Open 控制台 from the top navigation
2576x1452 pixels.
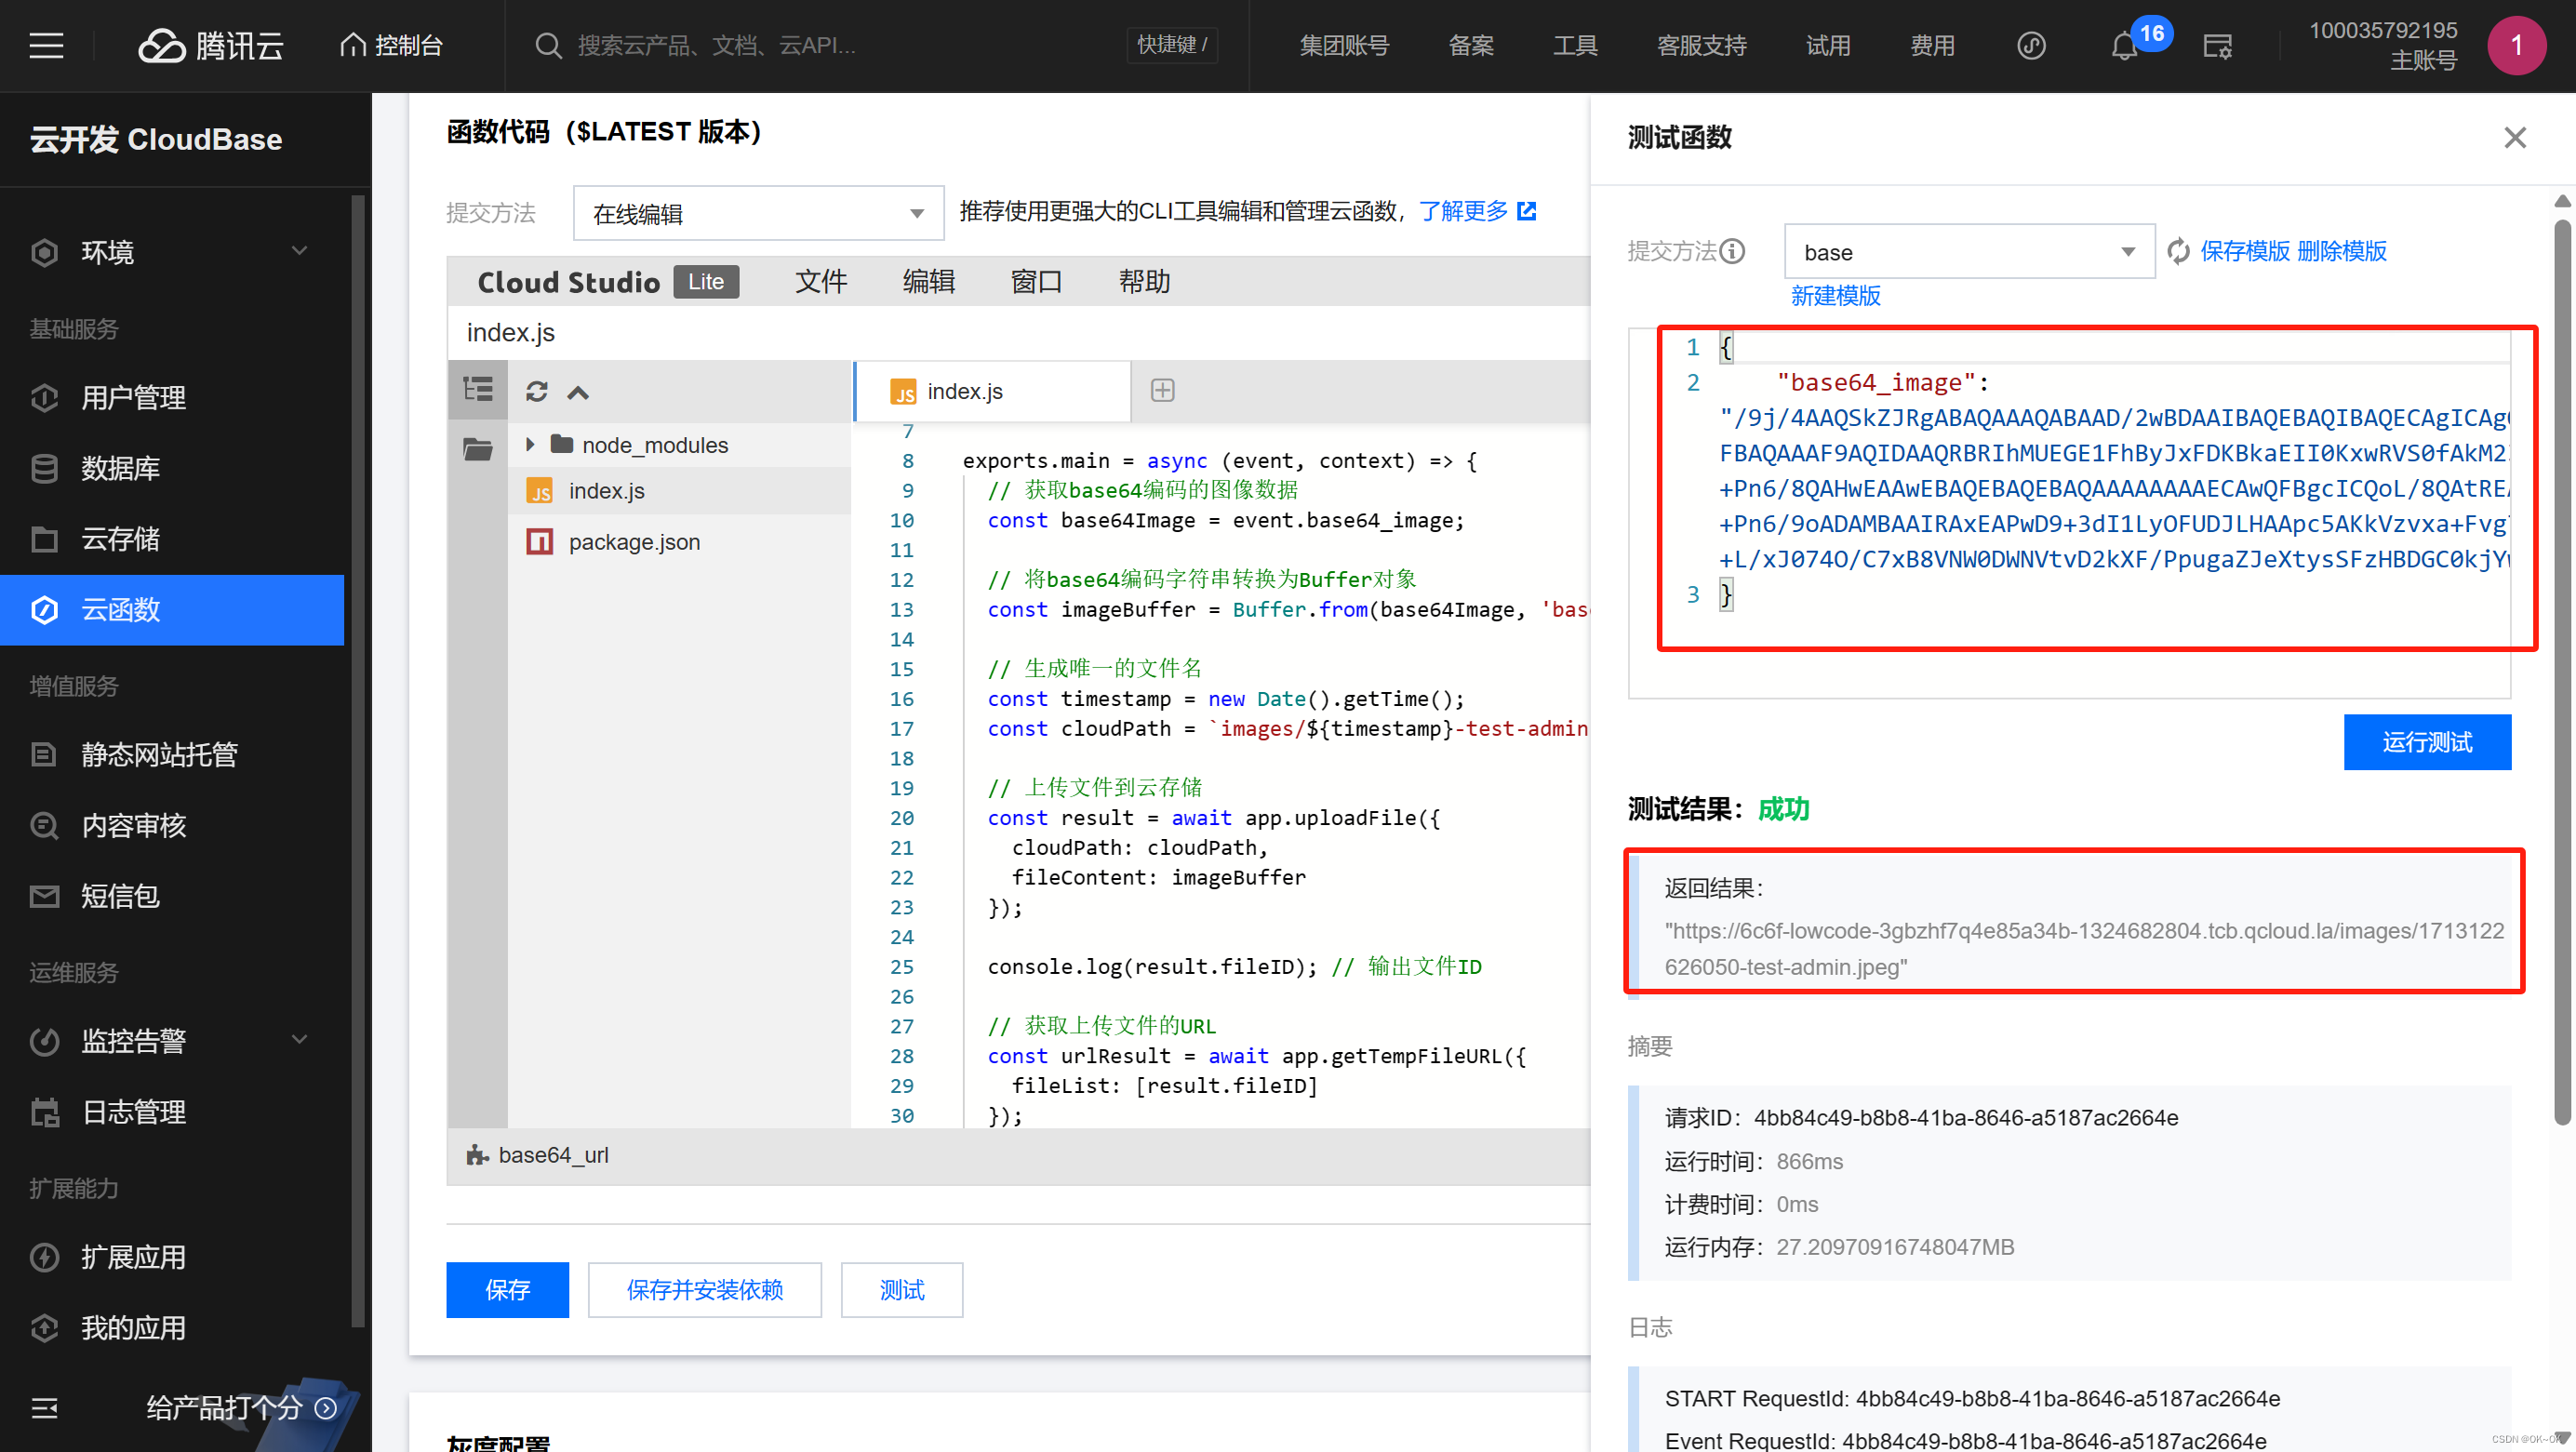[392, 45]
